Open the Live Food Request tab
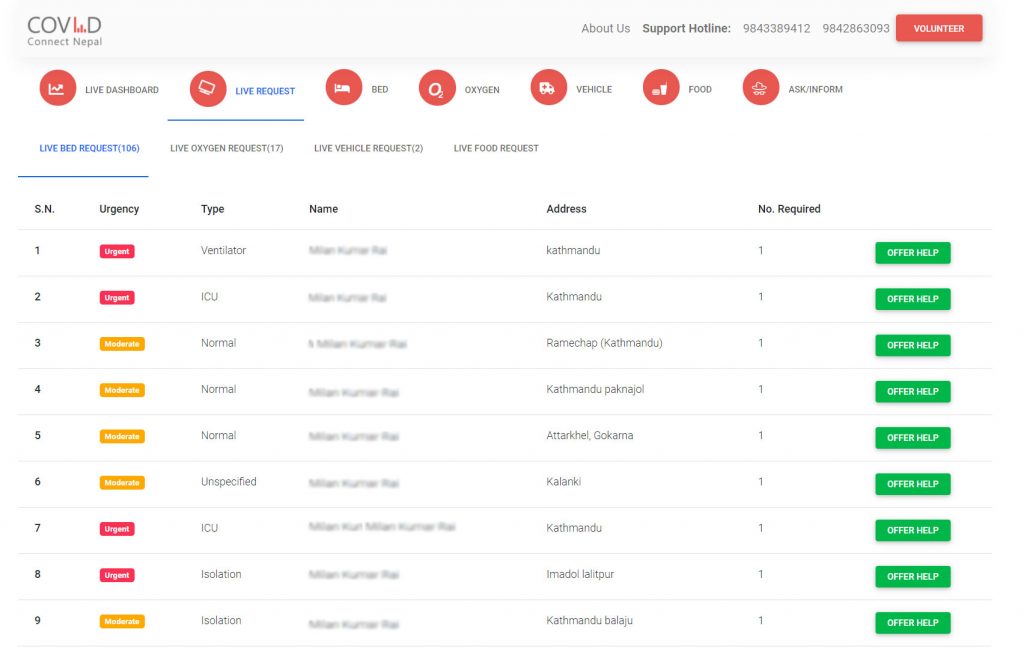Viewport: 1024px width, 647px height. click(496, 148)
